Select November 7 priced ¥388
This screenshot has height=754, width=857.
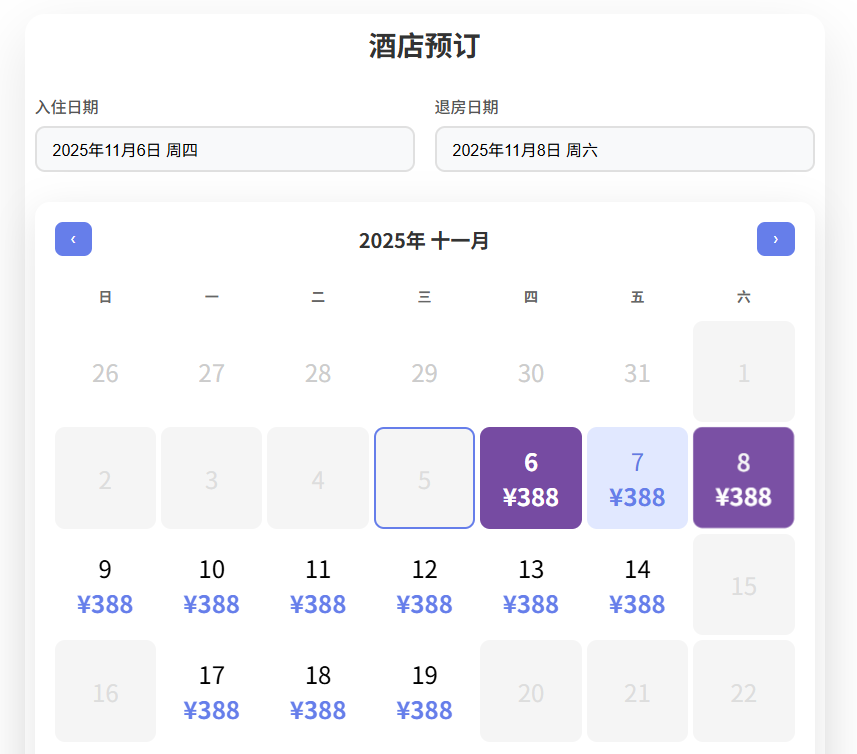coord(637,478)
